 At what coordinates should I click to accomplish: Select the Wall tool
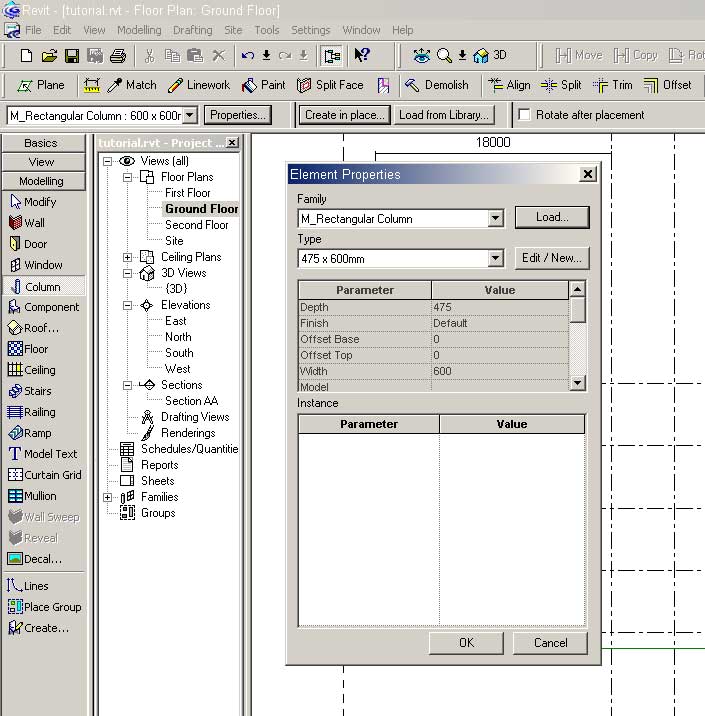click(27, 223)
